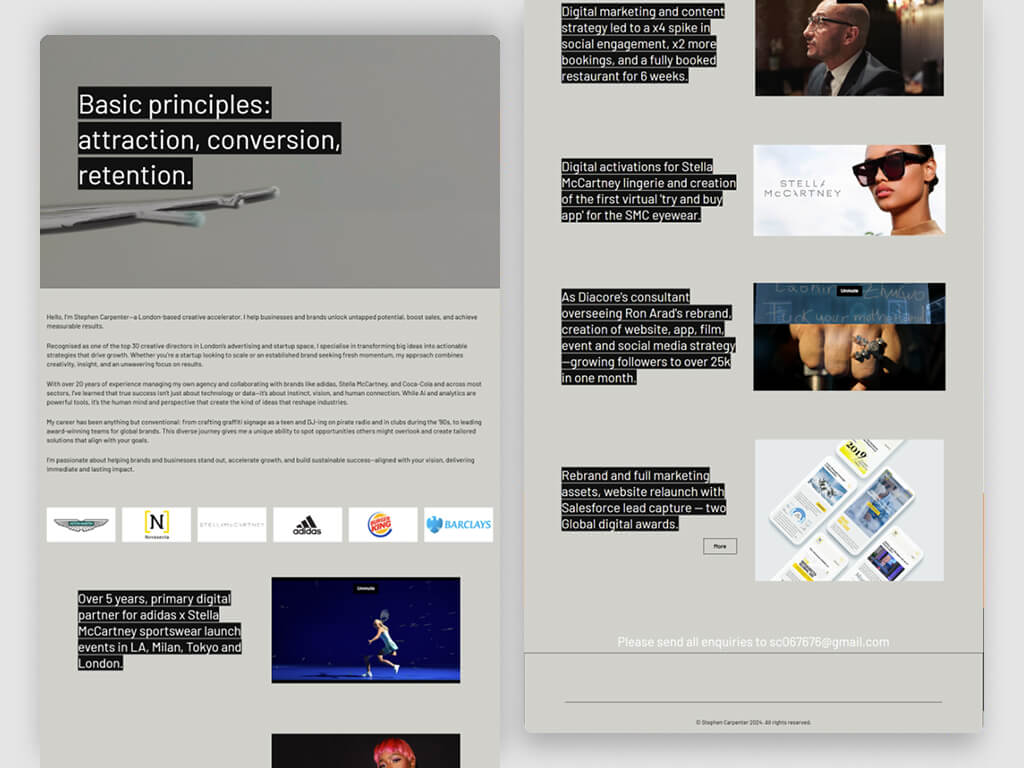This screenshot has height=768, width=1024.
Task: Open the adidas three-stripe logo
Action: pos(307,524)
